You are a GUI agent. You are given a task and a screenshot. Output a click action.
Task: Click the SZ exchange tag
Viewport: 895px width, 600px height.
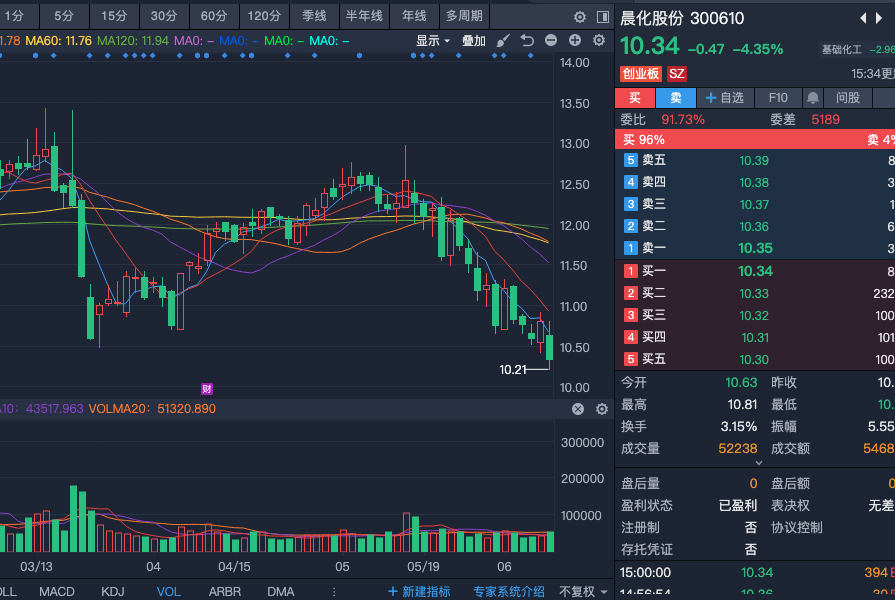[676, 74]
